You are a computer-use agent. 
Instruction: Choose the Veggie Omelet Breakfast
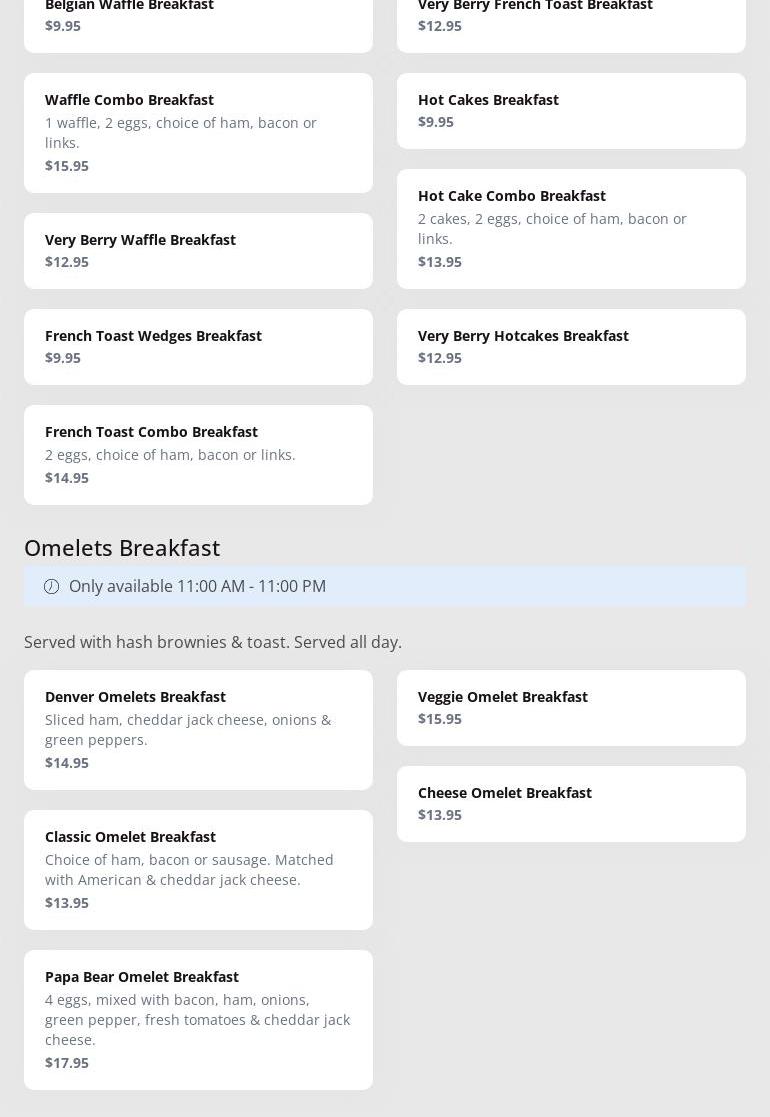[571, 707]
